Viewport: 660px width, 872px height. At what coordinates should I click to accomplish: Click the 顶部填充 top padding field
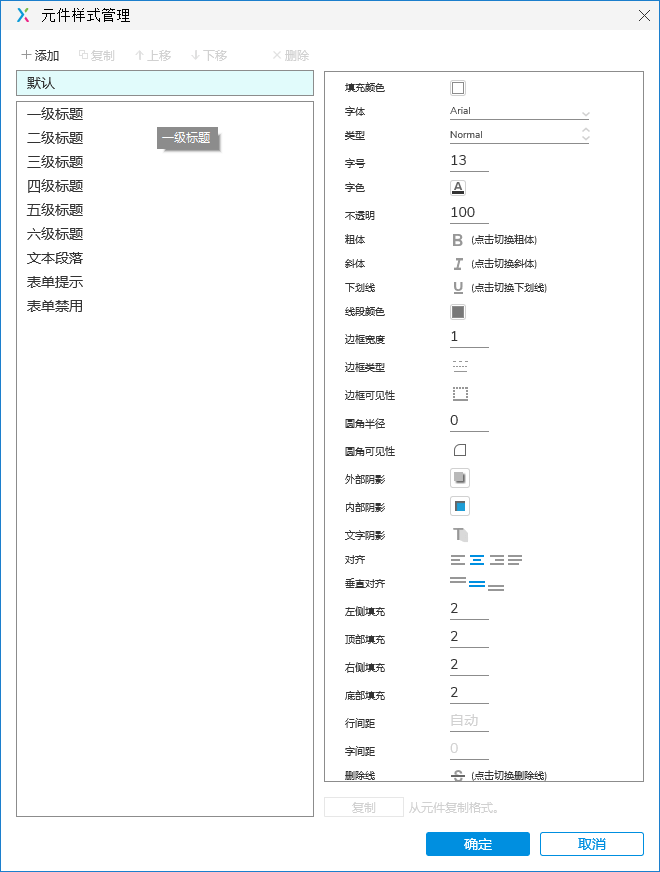point(469,637)
